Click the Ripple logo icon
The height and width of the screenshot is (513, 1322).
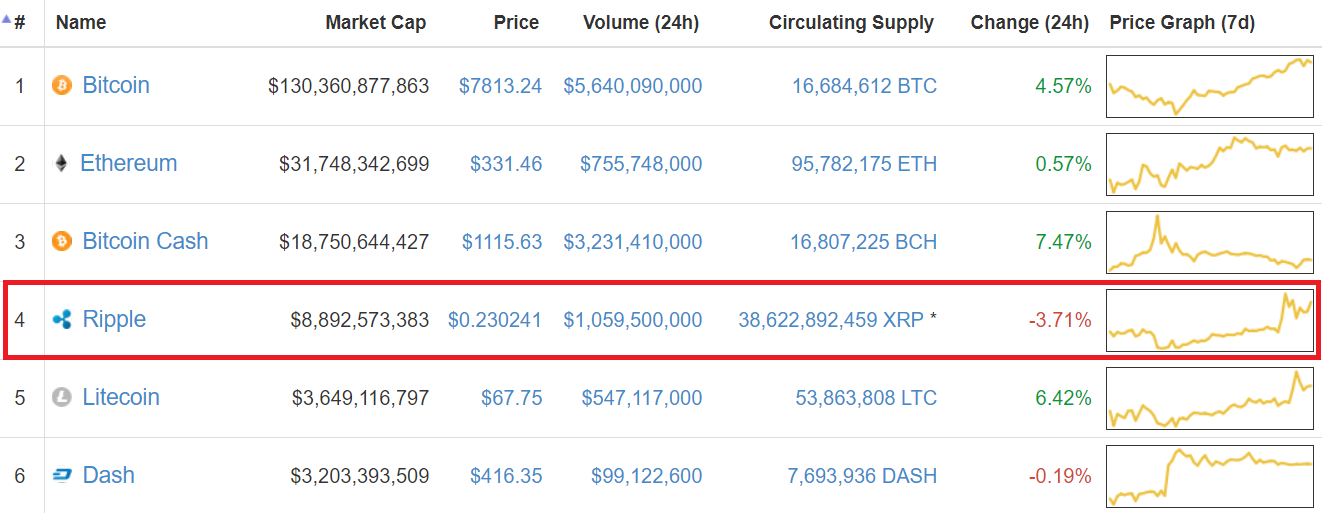(62, 320)
